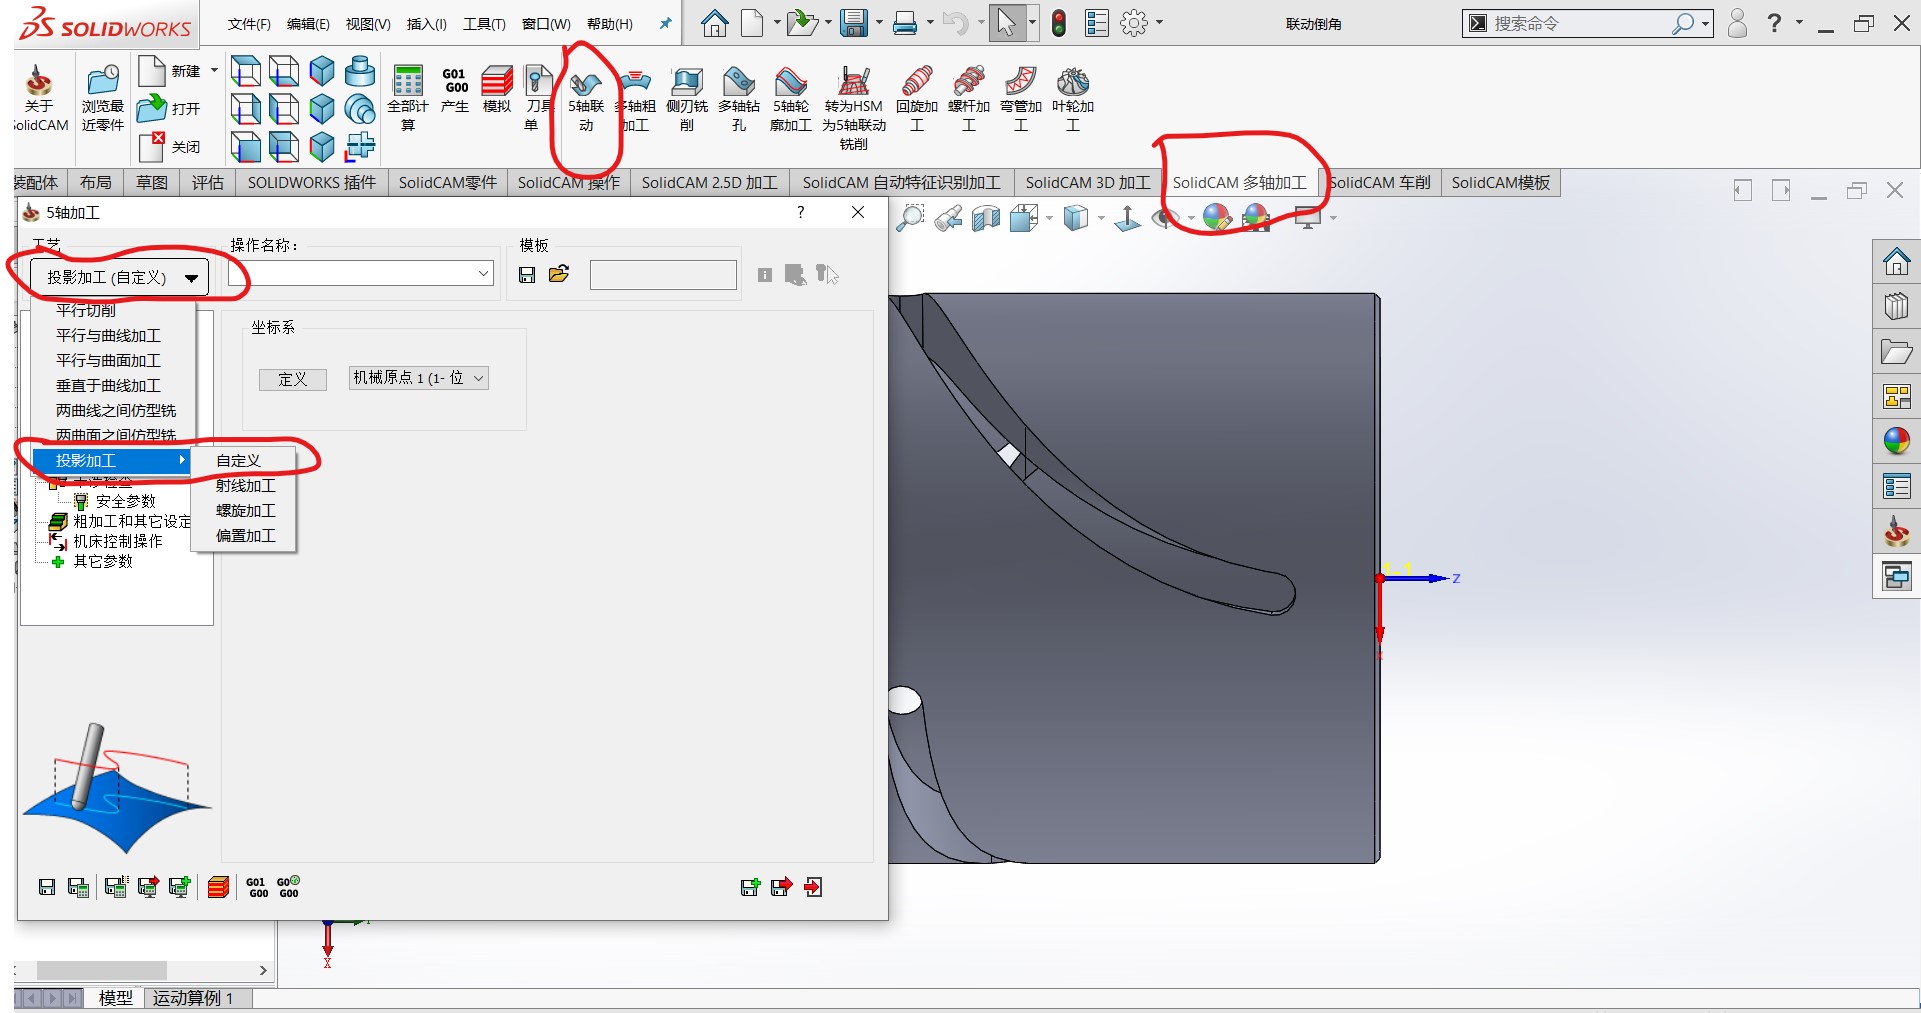
Task: Choose 偏置加工 from the submenu
Action: (246, 535)
